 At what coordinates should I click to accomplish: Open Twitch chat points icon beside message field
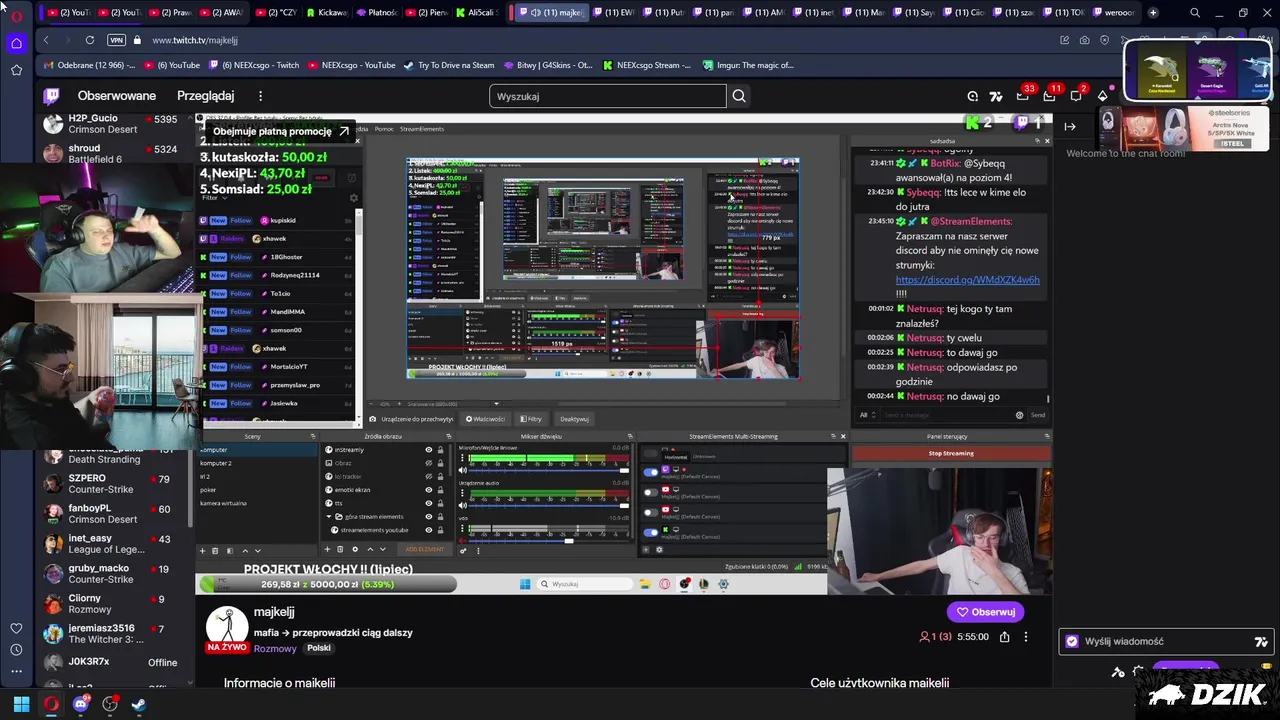1072,642
